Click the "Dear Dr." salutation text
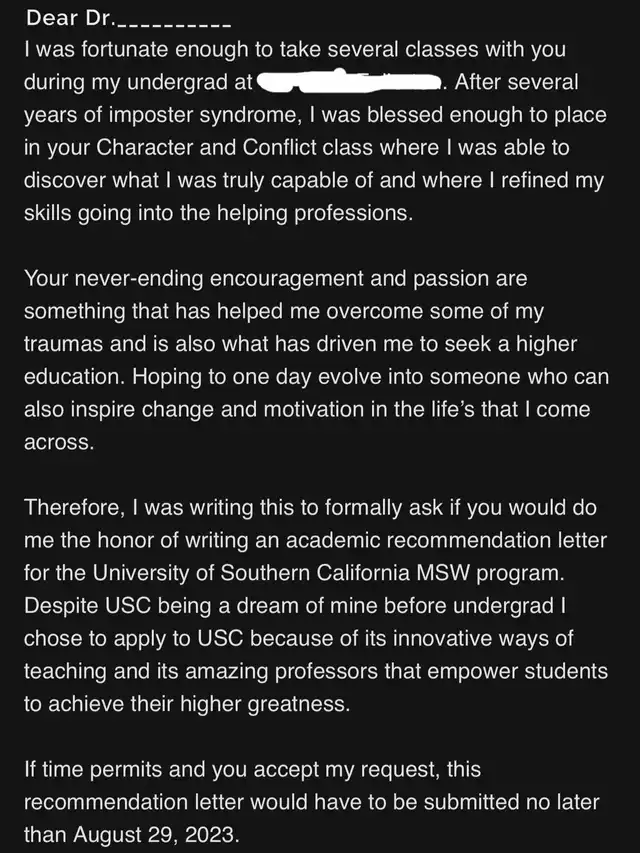 [70, 18]
